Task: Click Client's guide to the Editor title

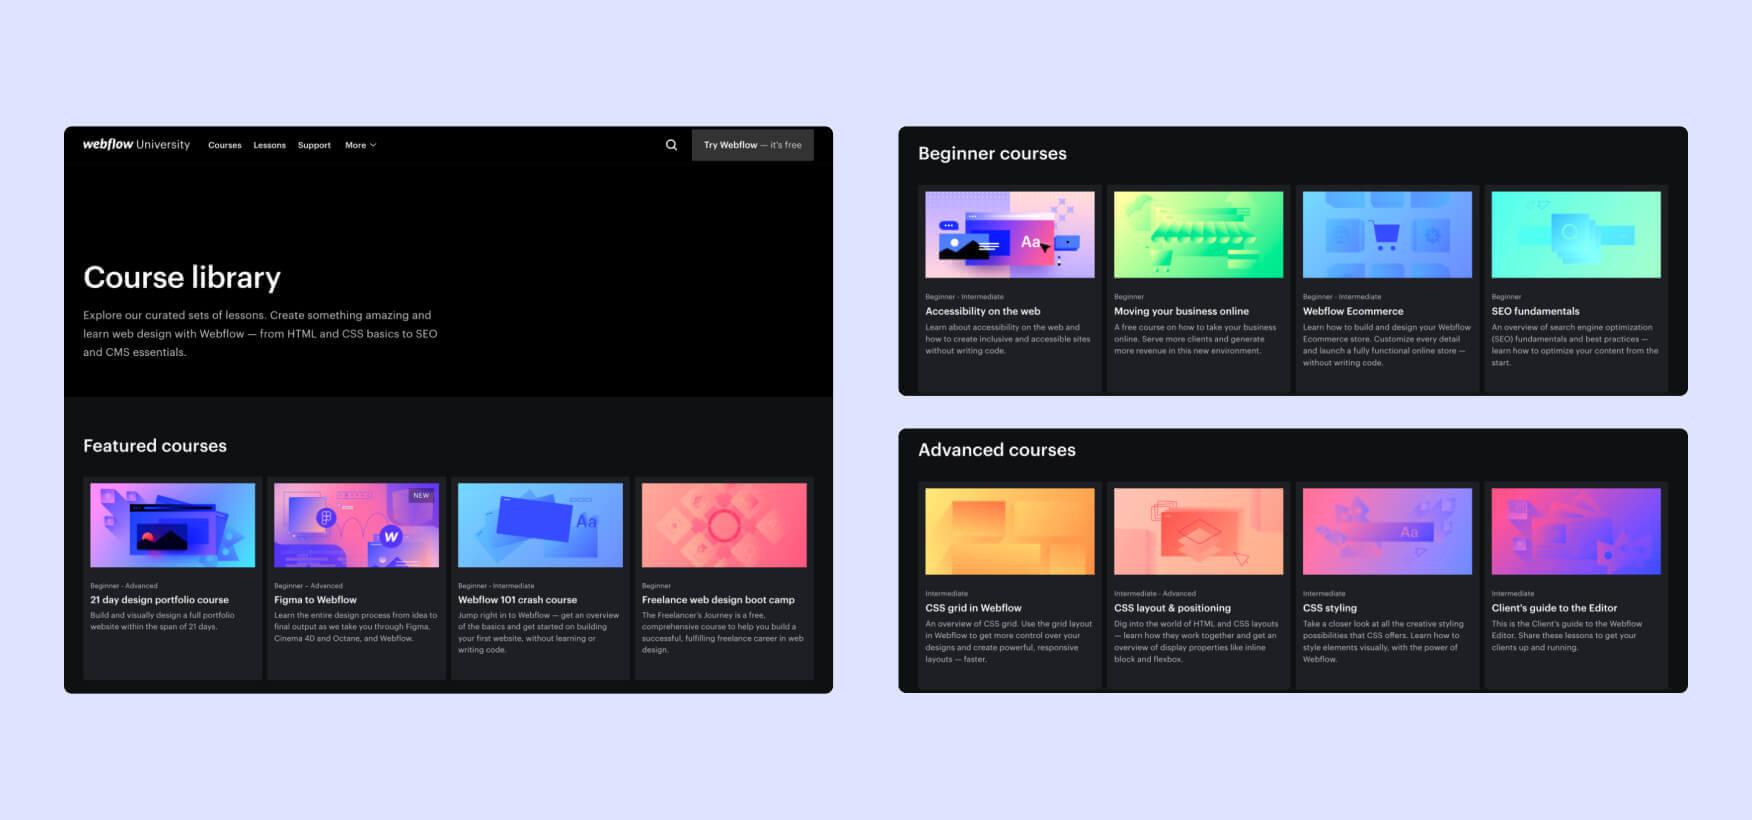Action: tap(1554, 608)
